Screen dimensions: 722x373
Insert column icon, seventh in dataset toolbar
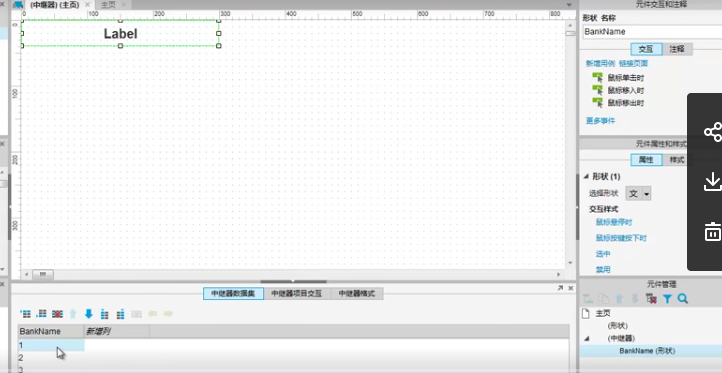coord(120,314)
